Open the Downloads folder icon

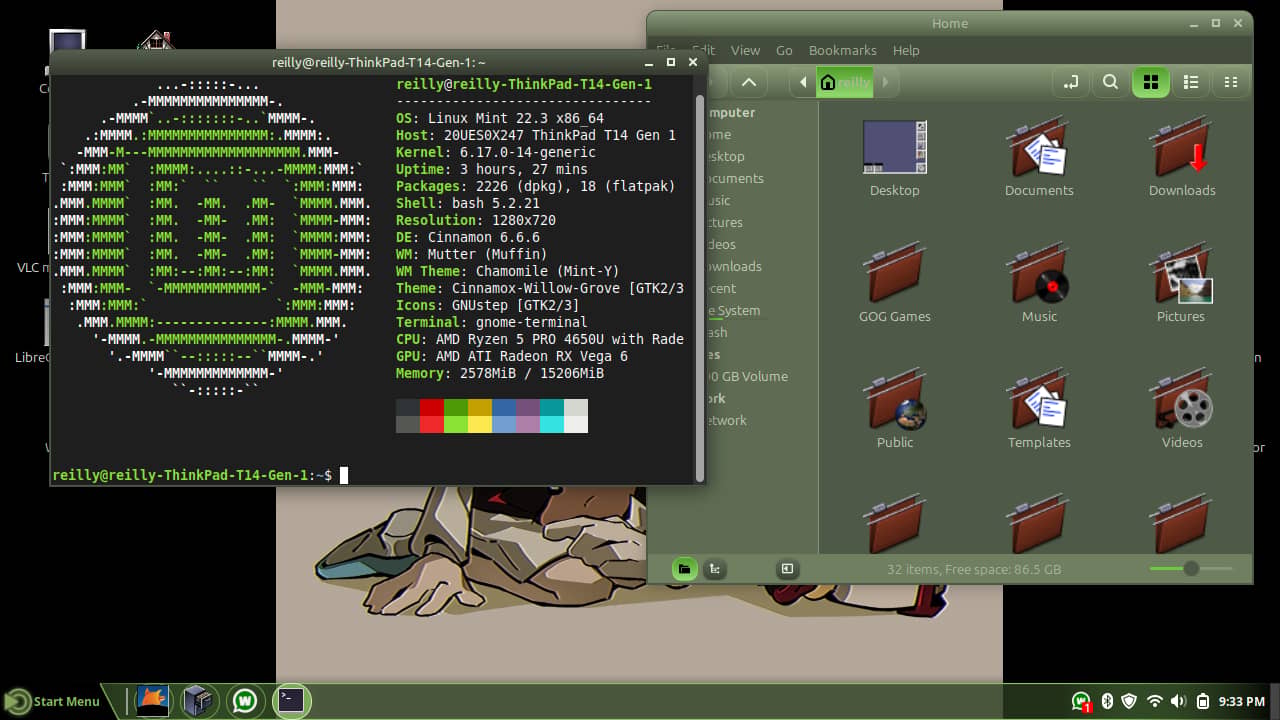click(1181, 147)
